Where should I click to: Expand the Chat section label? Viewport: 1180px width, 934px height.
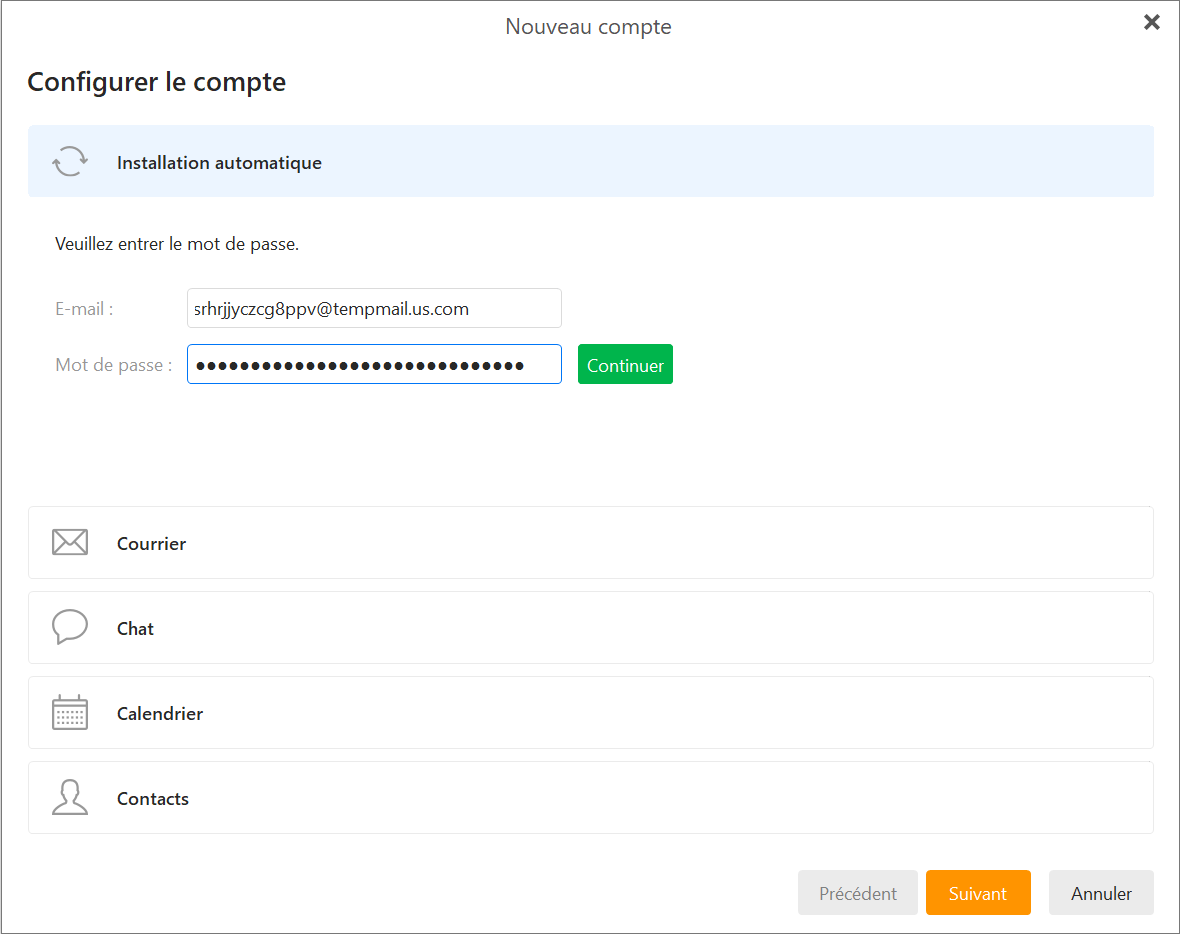tap(135, 629)
